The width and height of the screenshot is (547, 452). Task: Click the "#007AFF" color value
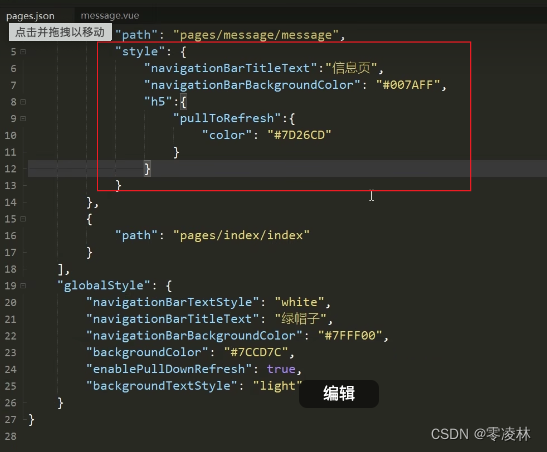click(x=408, y=85)
